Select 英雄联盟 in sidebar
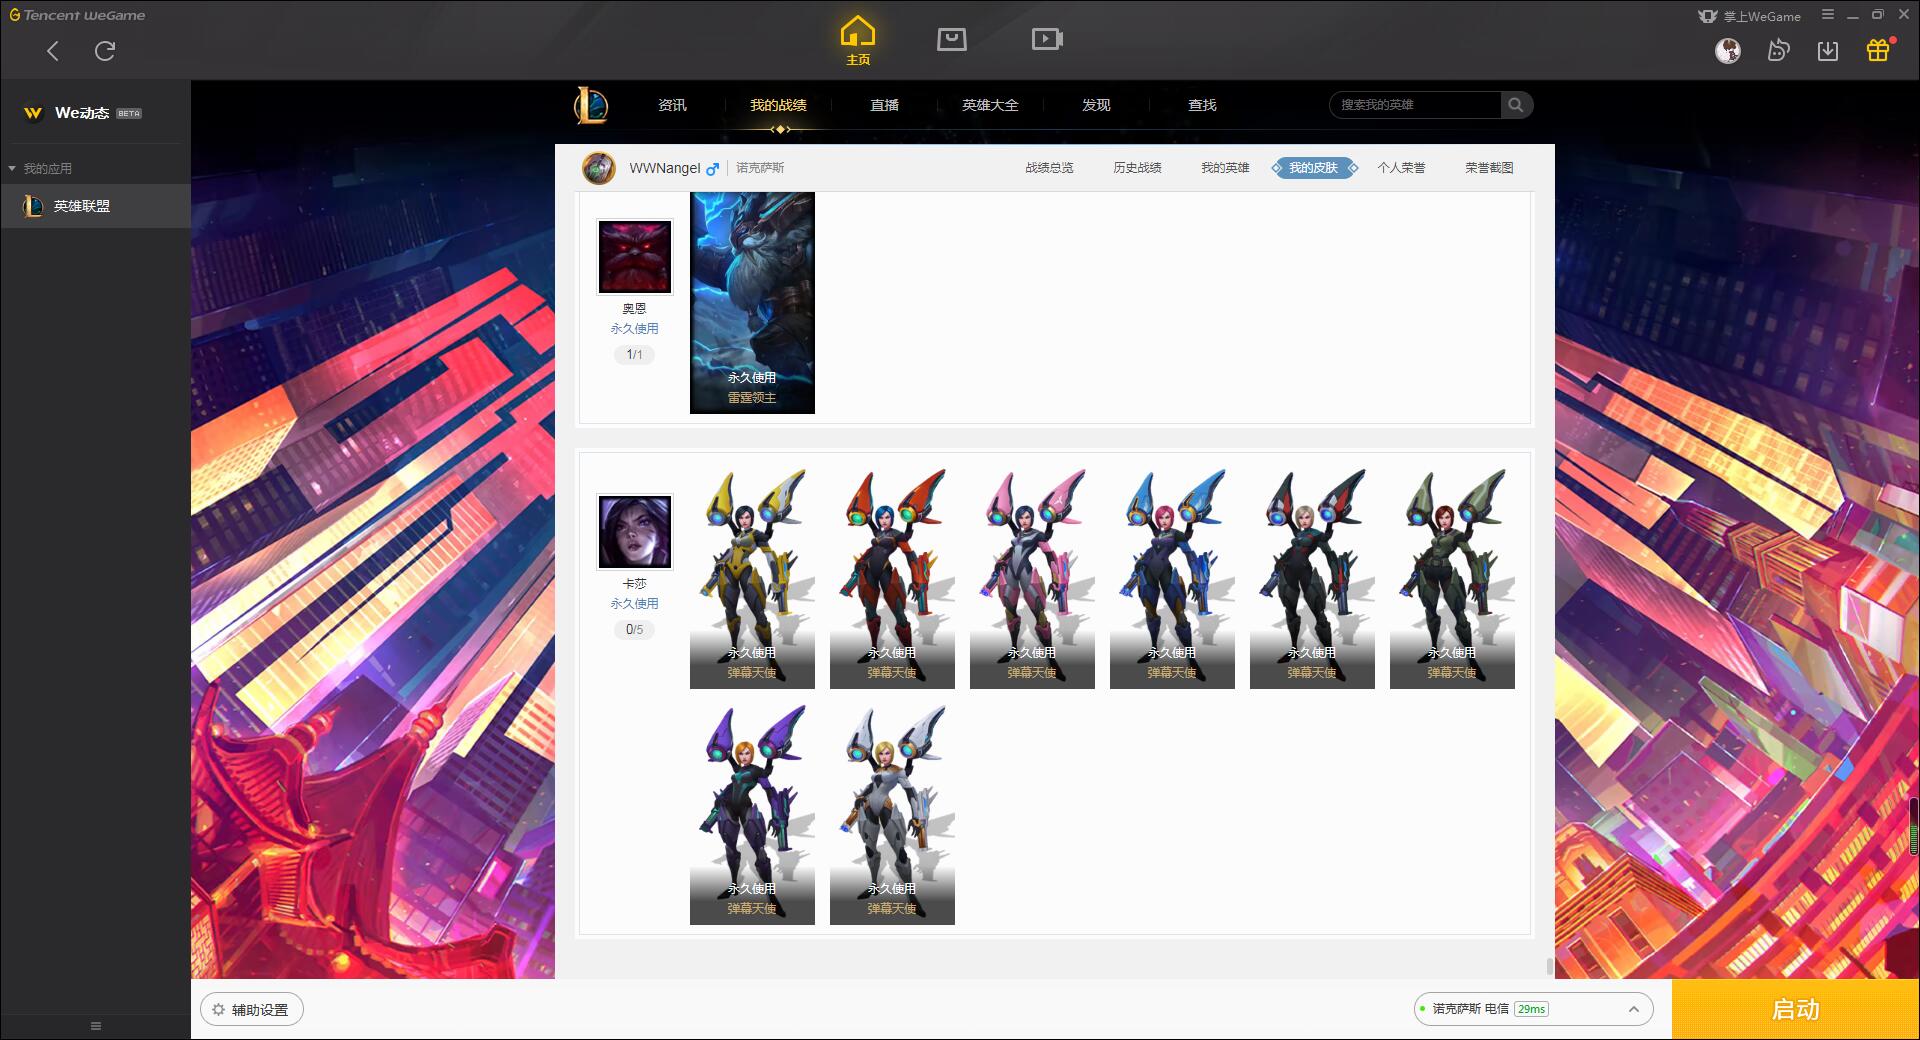The width and height of the screenshot is (1920, 1040). coord(95,206)
